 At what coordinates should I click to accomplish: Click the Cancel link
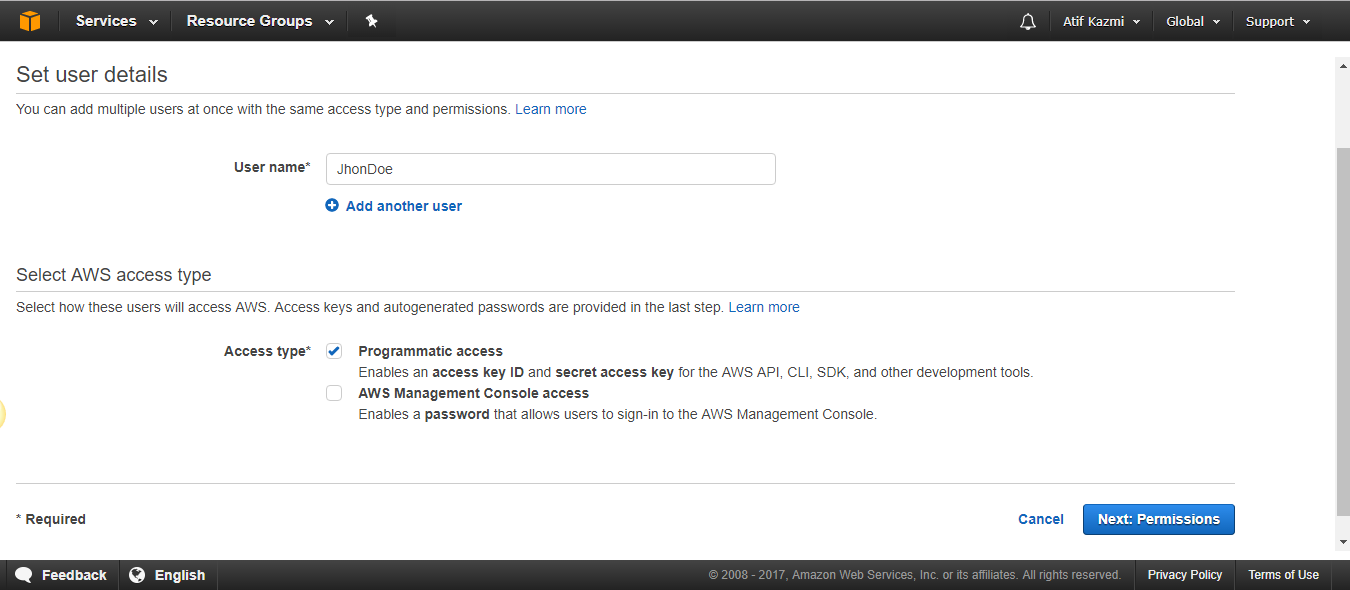pos(1041,519)
